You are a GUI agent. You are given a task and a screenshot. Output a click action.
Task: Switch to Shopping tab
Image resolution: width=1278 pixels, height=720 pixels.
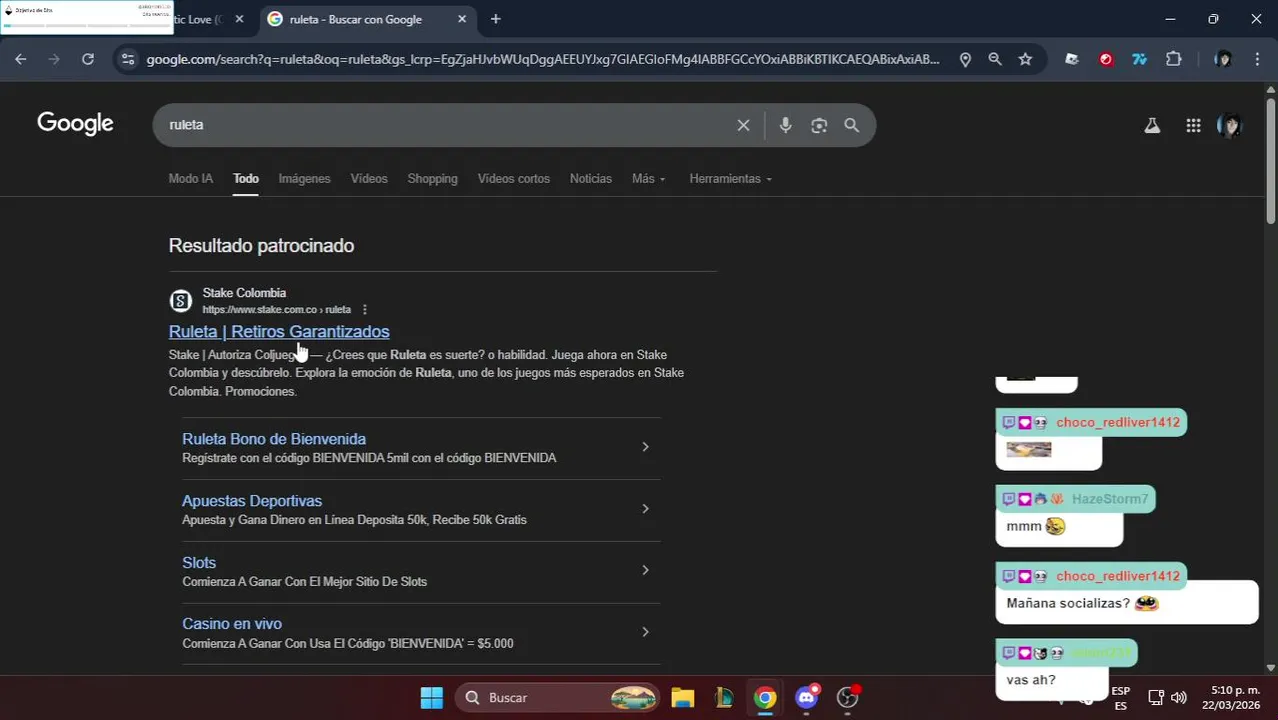[432, 179]
